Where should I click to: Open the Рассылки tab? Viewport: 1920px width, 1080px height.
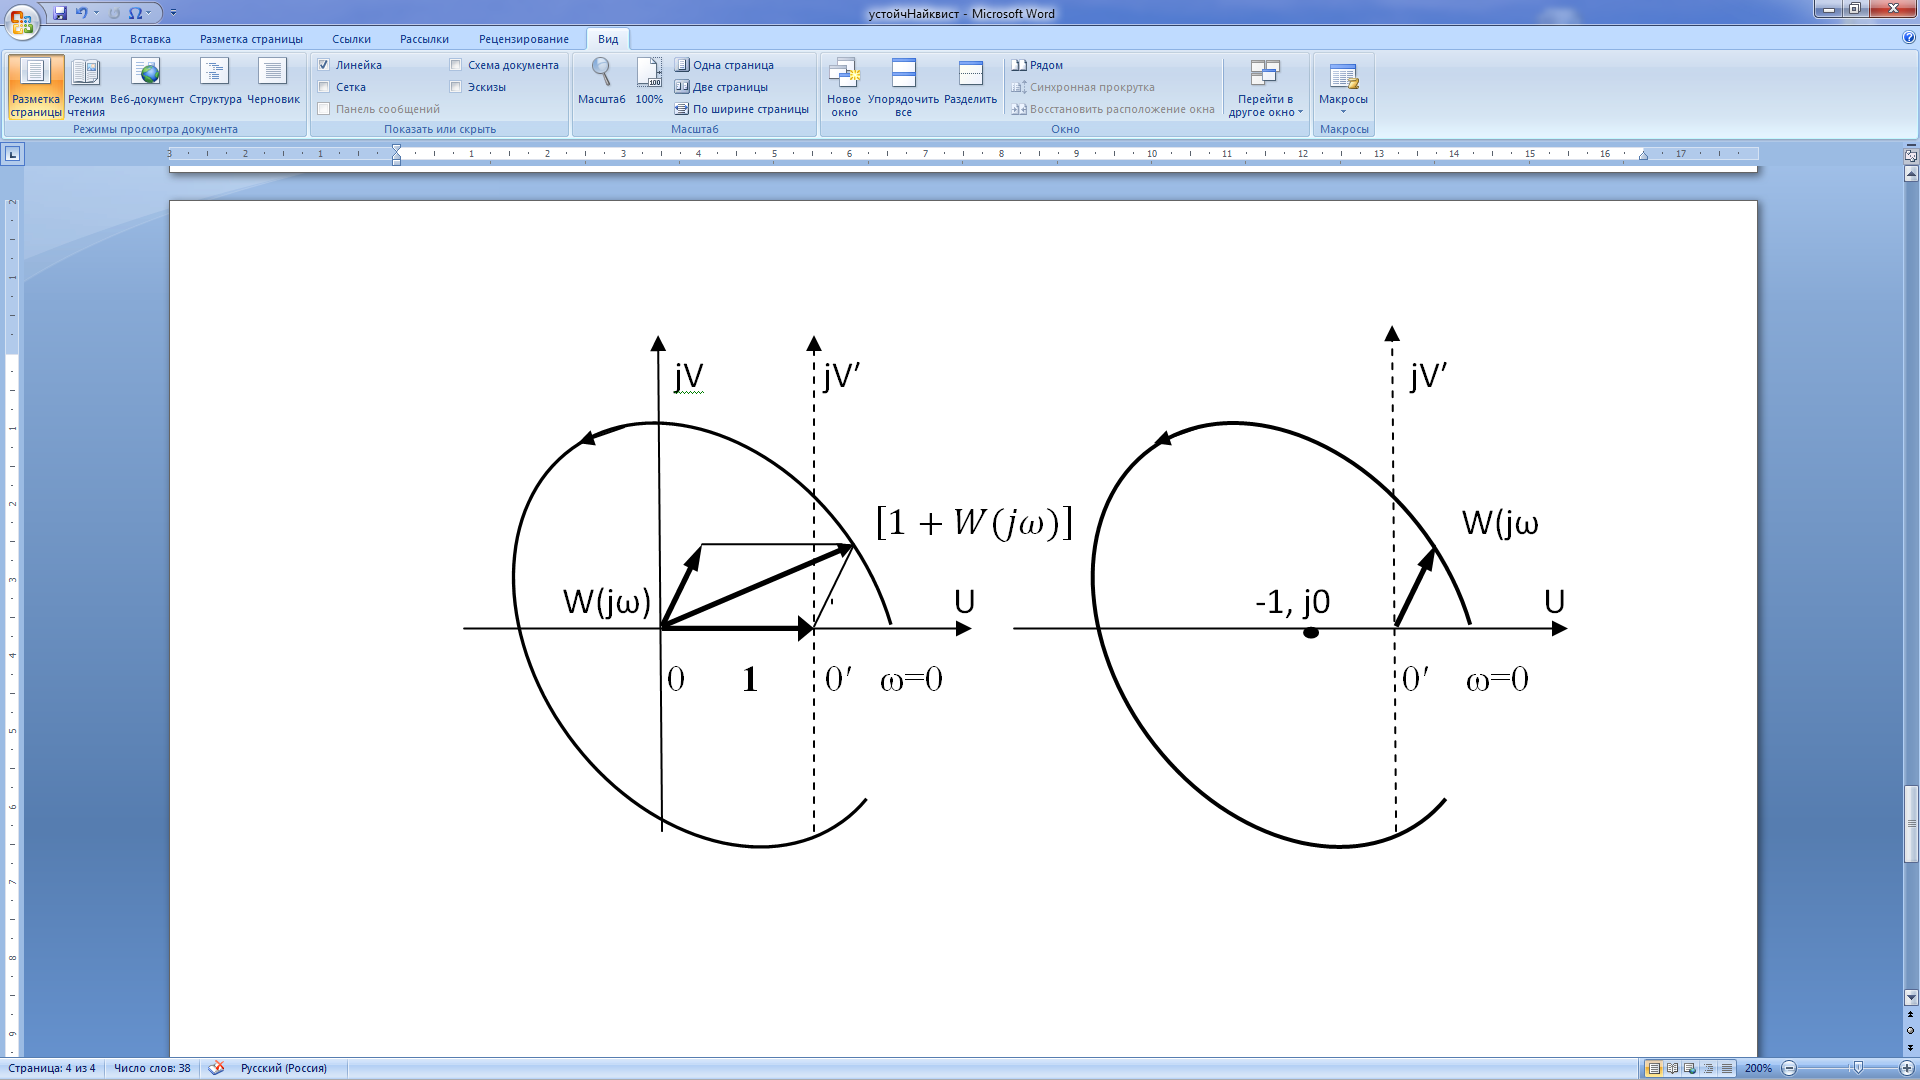pyautogui.click(x=424, y=39)
